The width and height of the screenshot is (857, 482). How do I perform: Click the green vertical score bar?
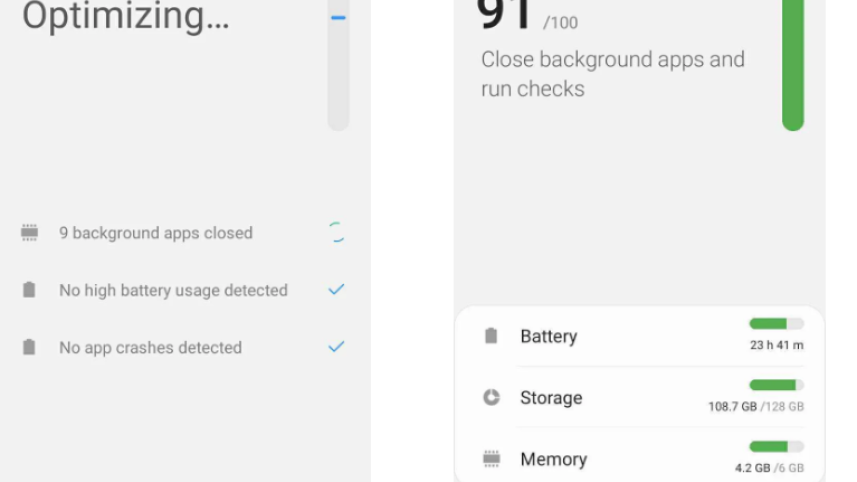click(x=793, y=70)
